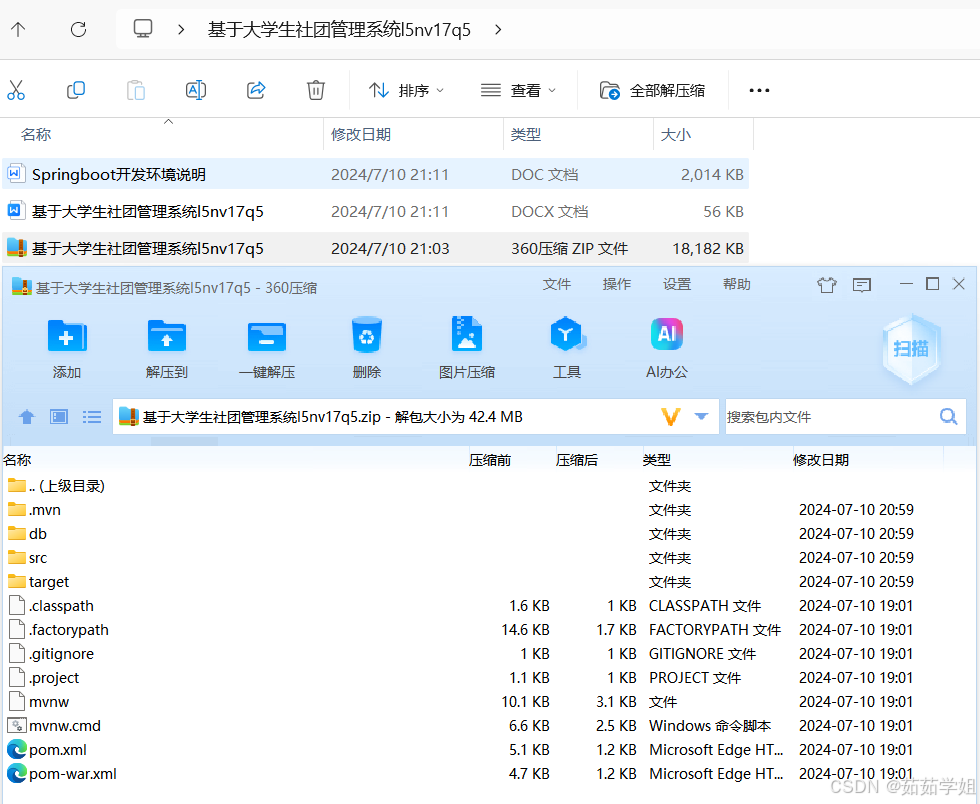The height and width of the screenshot is (804, 980).
Task: Open the 查看 view dropdown
Action: [518, 91]
